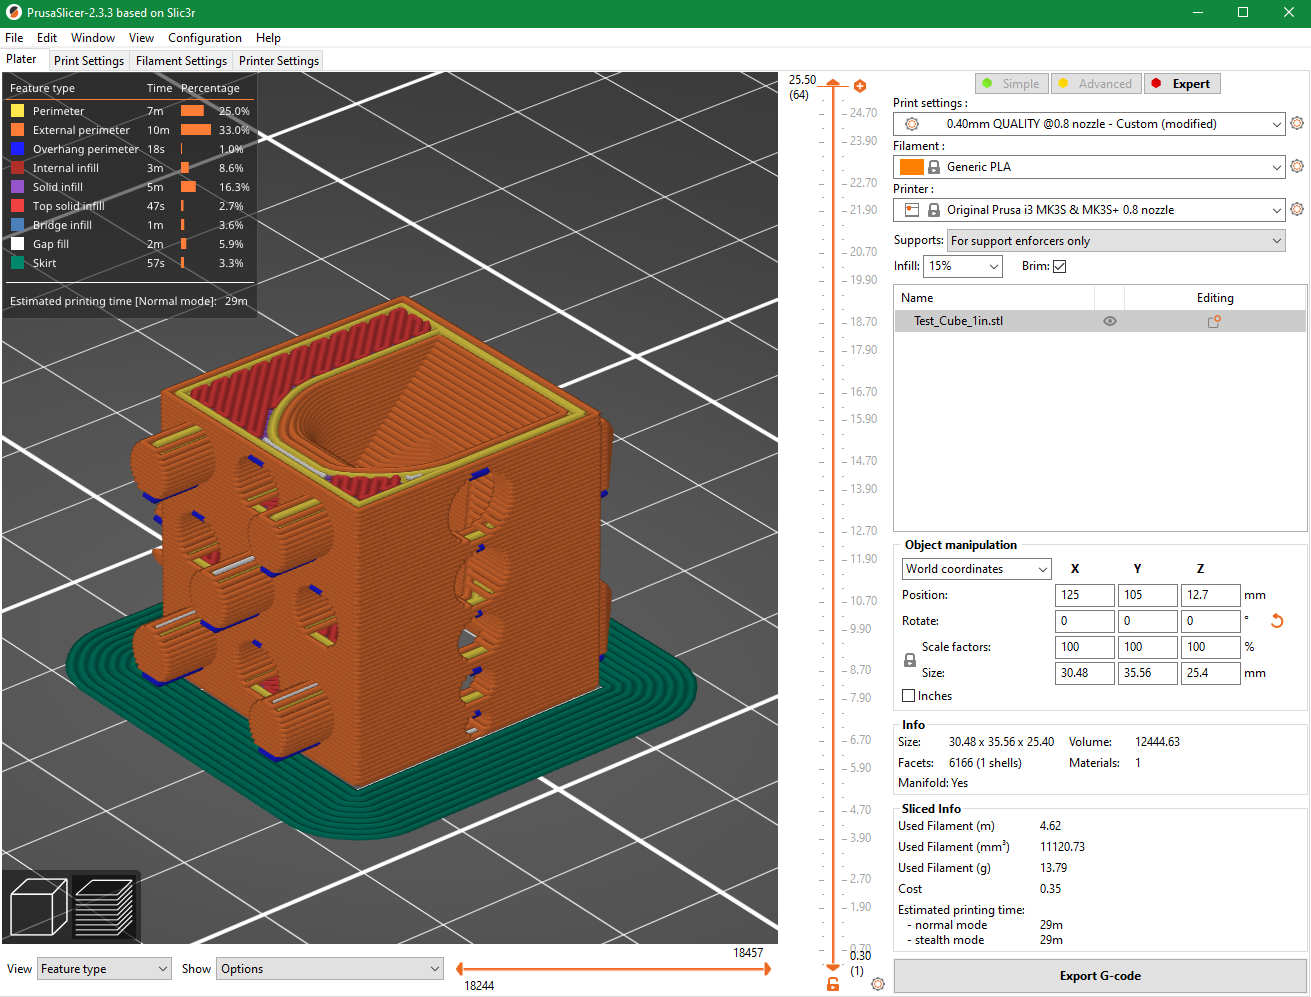Click the edit icon for Test_Cube_1in.stl
This screenshot has height=997, width=1311.
(1214, 321)
